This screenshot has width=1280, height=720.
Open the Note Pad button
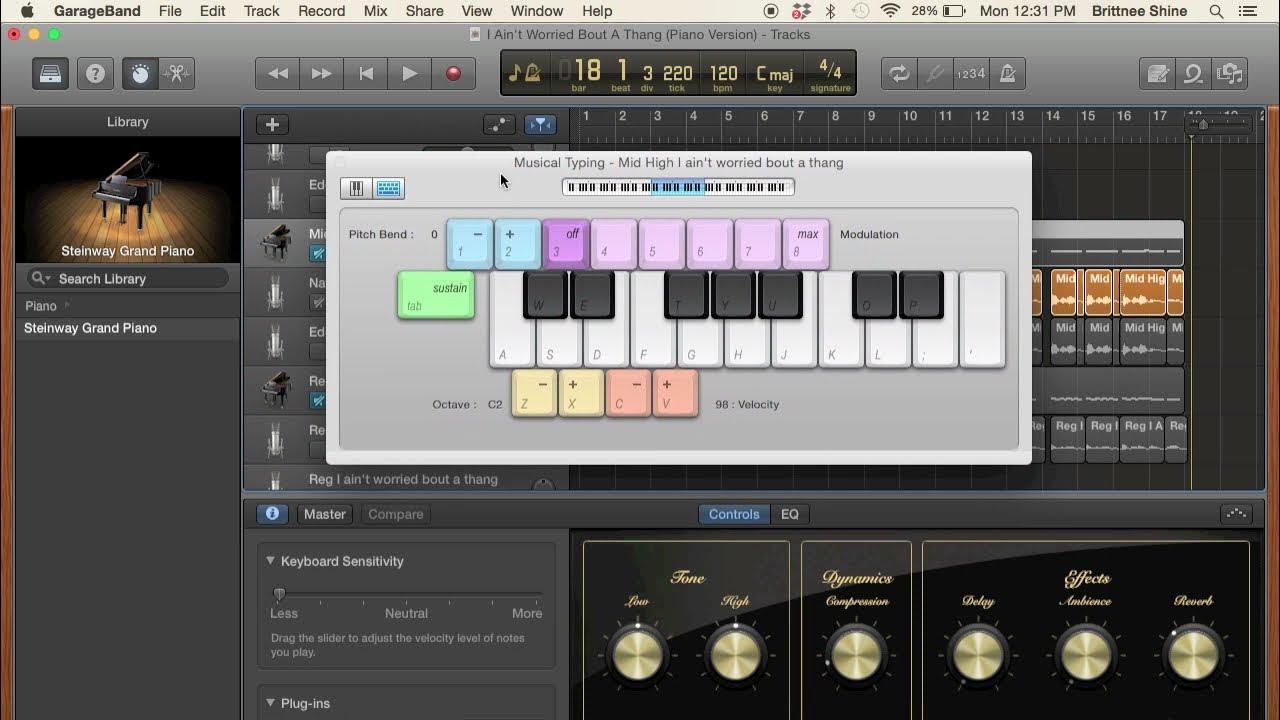coord(1158,74)
